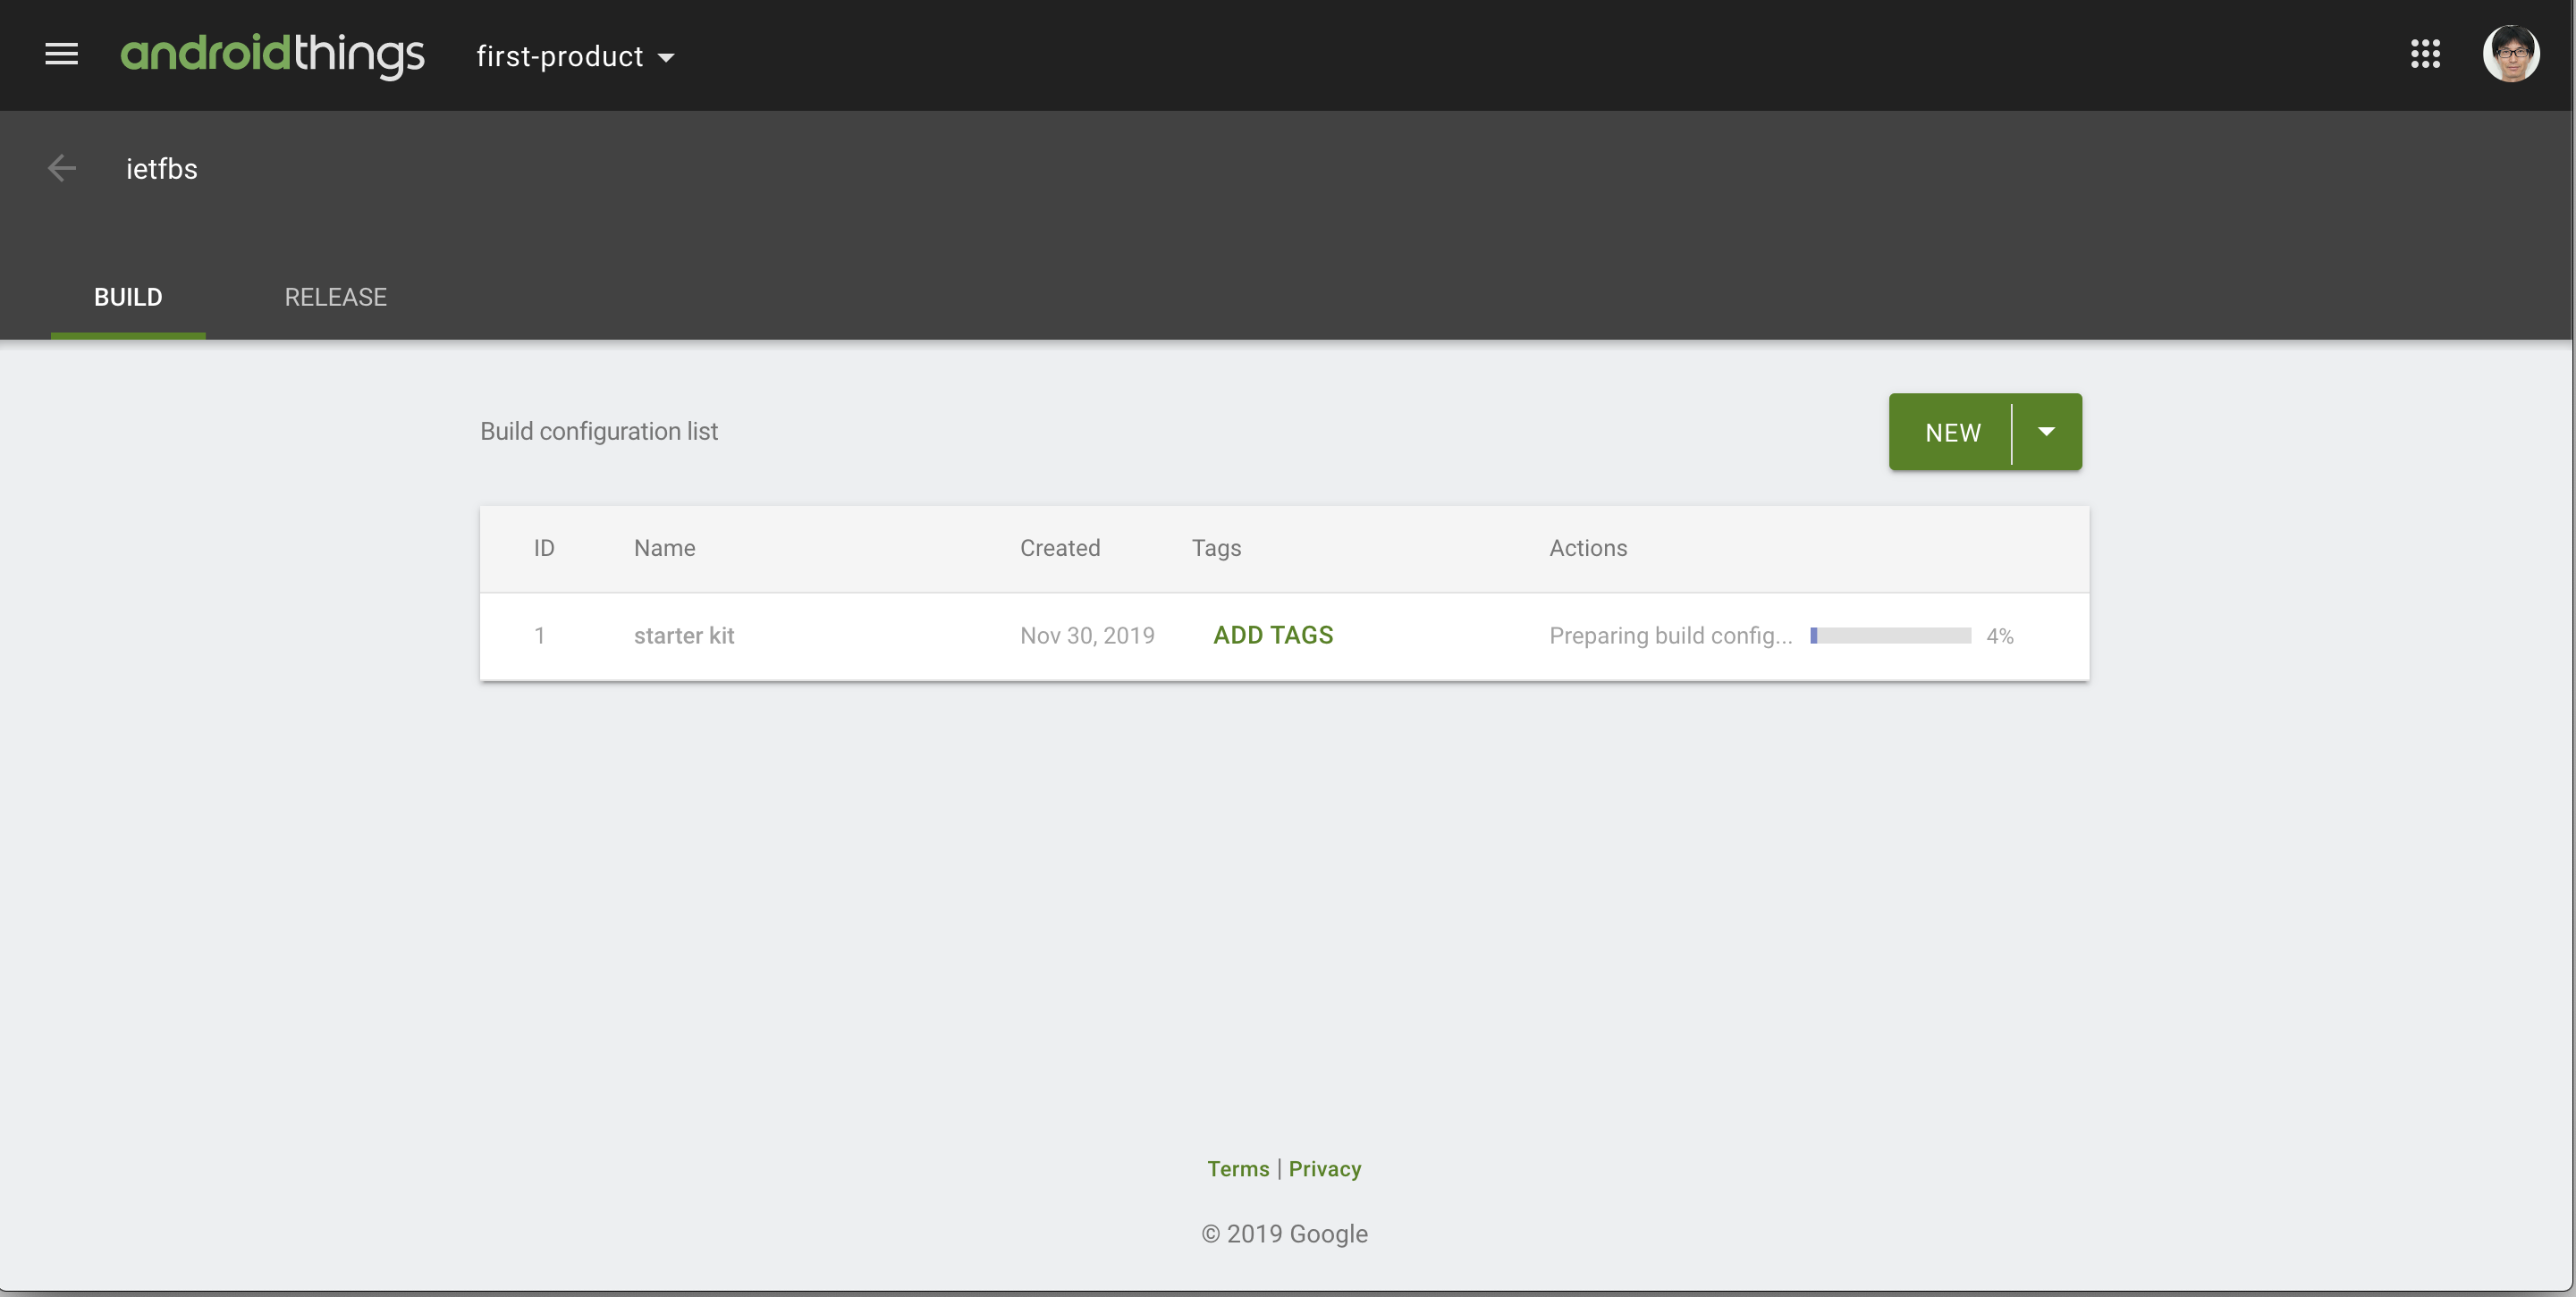Click the Android Things logo
This screenshot has height=1297, width=2576.
(x=272, y=55)
